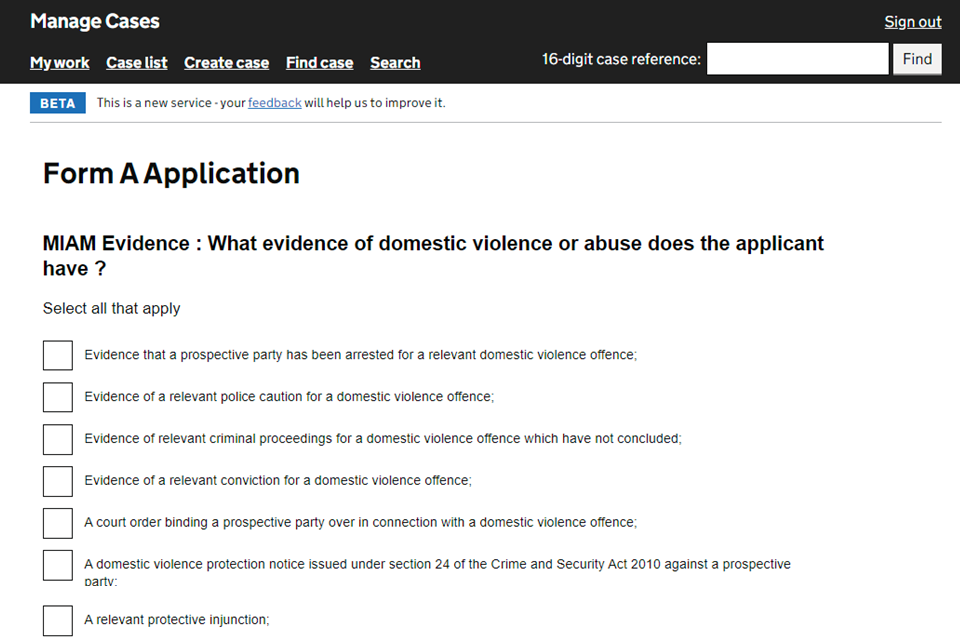Click the Manage Cases header title
The image size is (960, 640).
coord(95,21)
